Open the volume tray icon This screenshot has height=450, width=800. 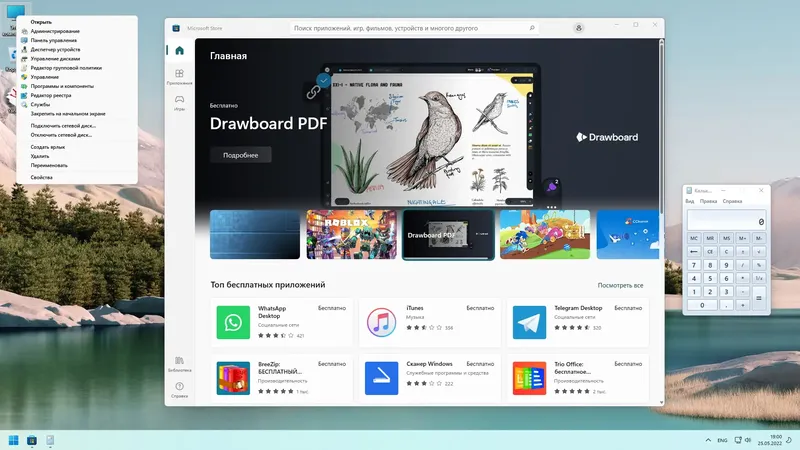pyautogui.click(x=748, y=440)
